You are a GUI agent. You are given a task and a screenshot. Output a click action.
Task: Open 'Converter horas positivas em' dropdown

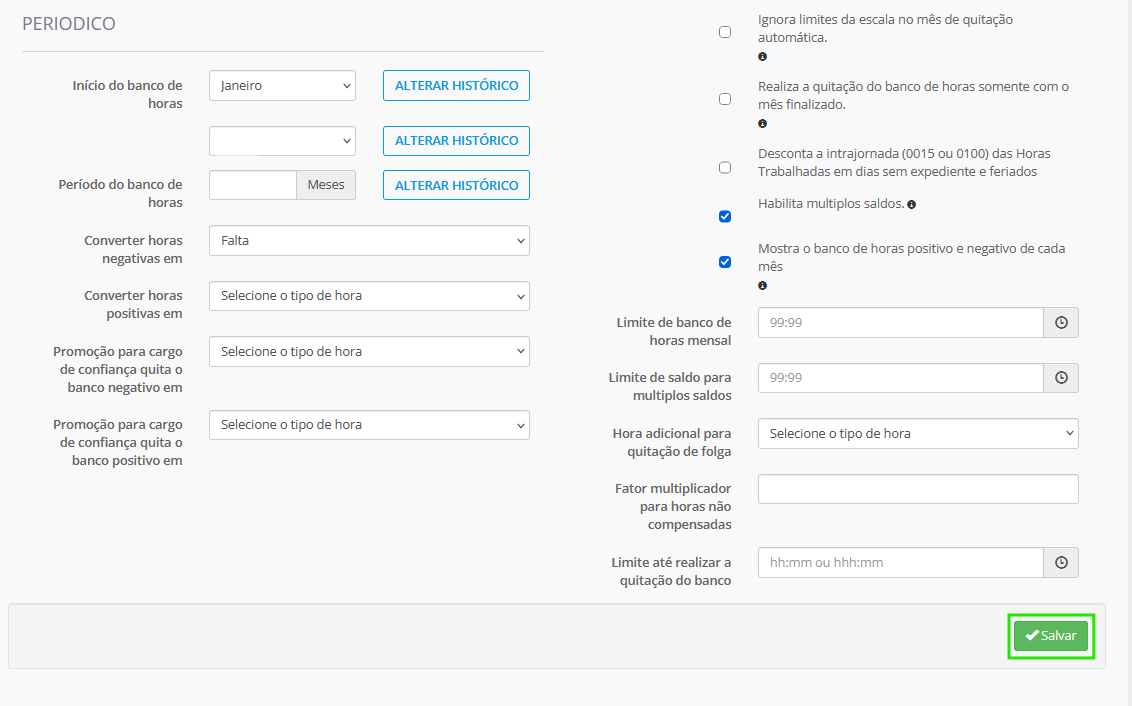click(x=370, y=296)
